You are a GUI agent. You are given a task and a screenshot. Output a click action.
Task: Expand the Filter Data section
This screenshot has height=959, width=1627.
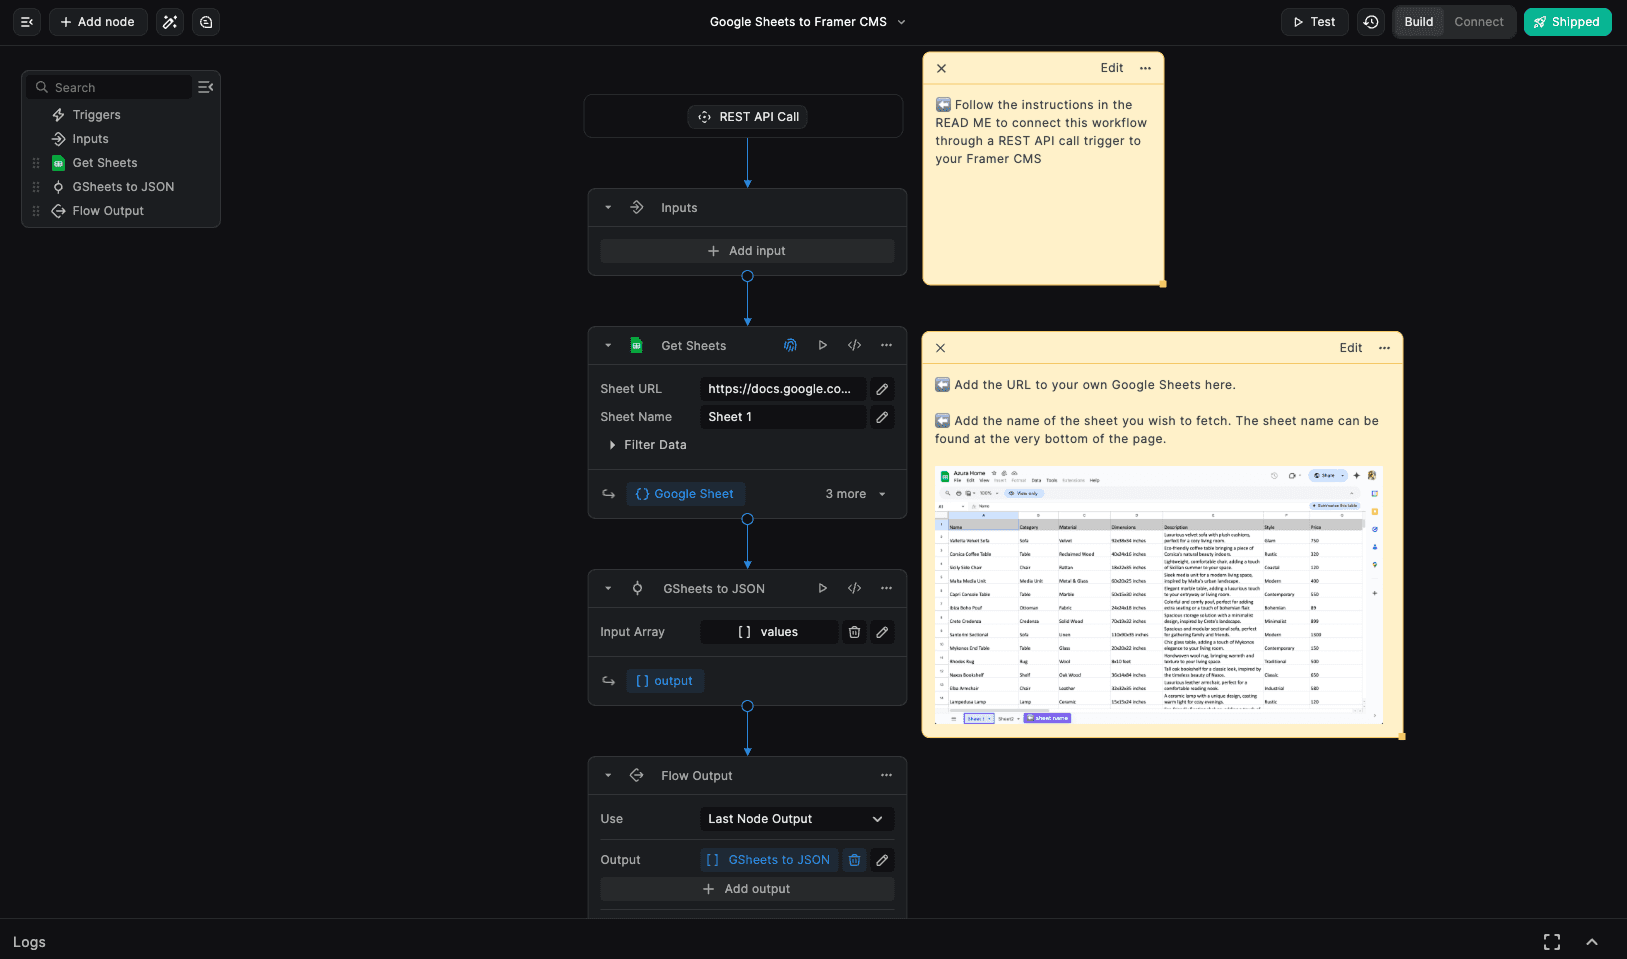(x=647, y=445)
